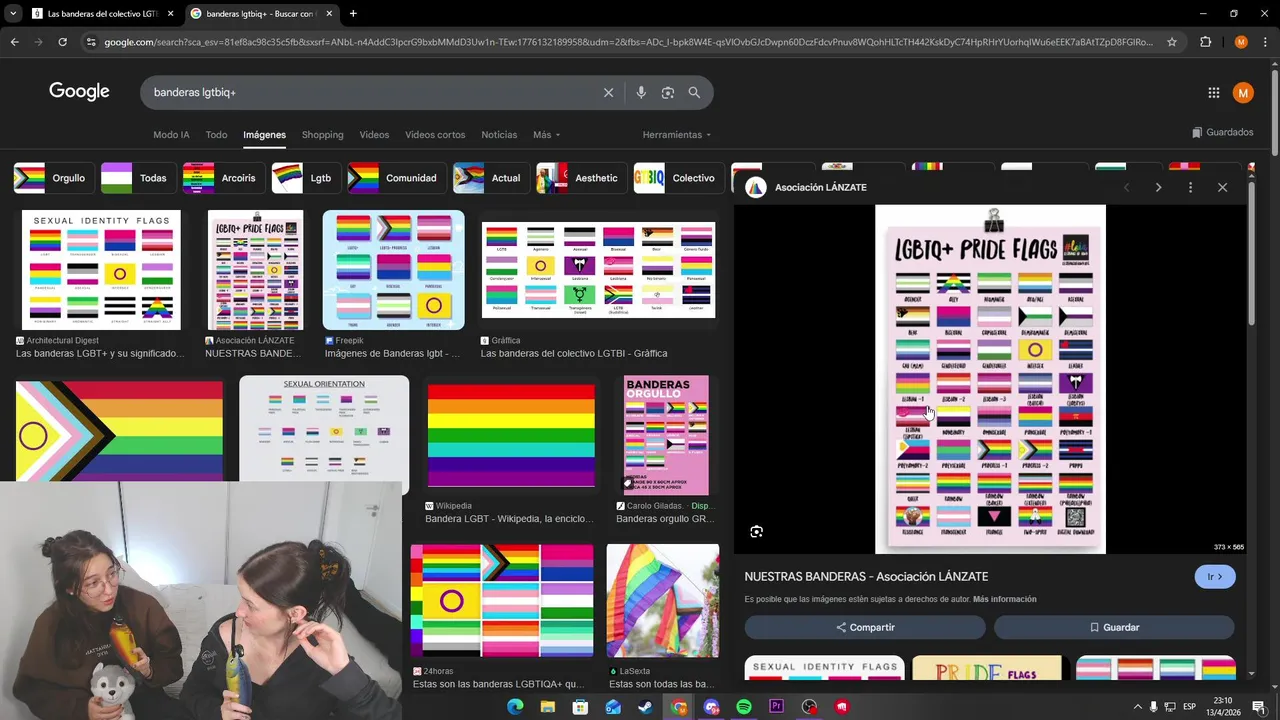
Task: Launch Steam from the taskbar
Action: click(646, 707)
